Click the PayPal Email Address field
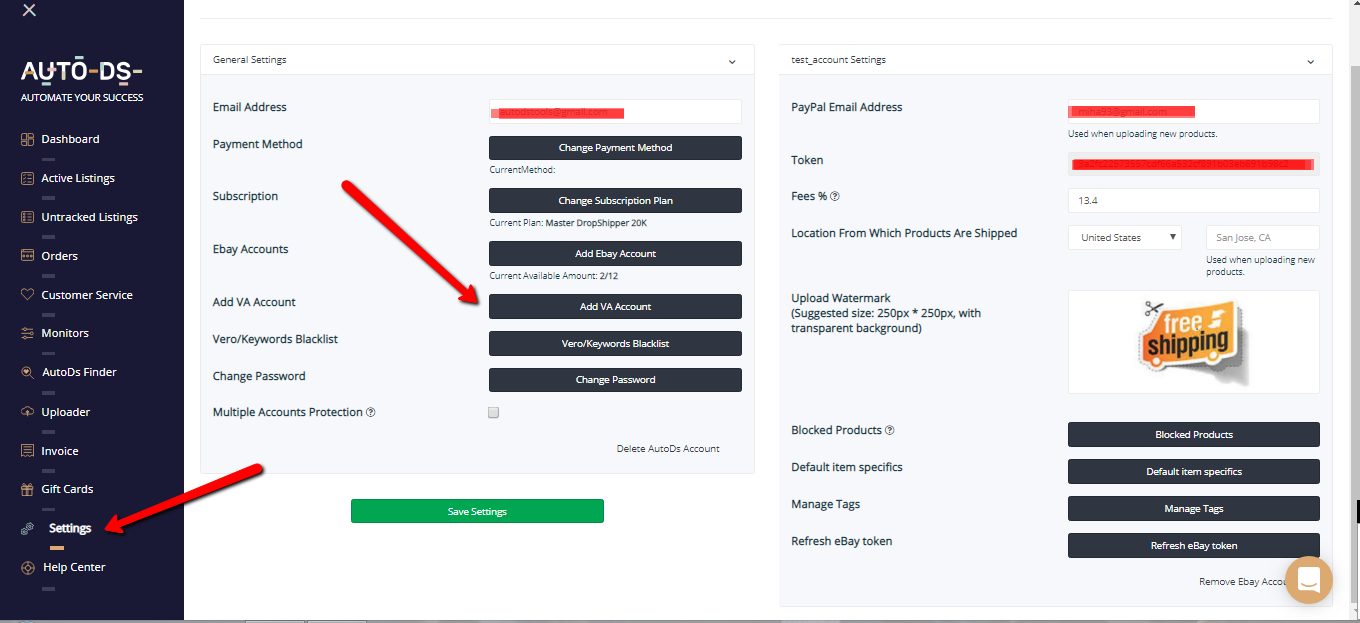 point(1194,112)
